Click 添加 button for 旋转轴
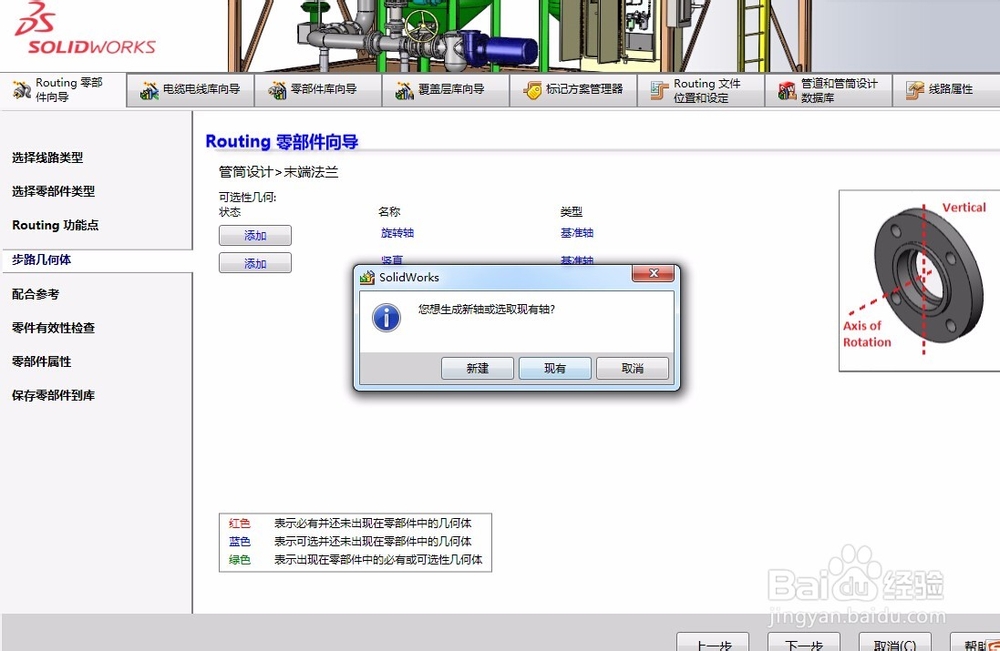Screen dimensions: 1000x651 click(x=255, y=235)
